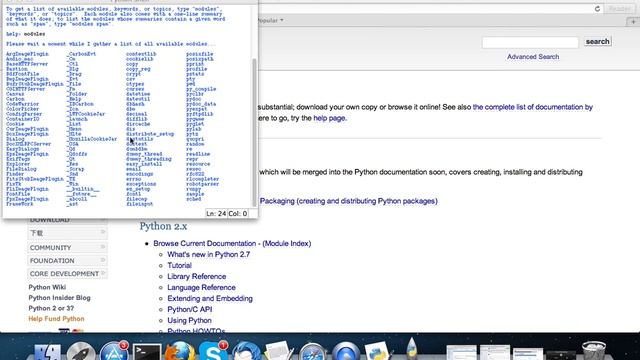640x360 pixels.
Task: Open Safari compass icon in Dock
Action: (312, 352)
